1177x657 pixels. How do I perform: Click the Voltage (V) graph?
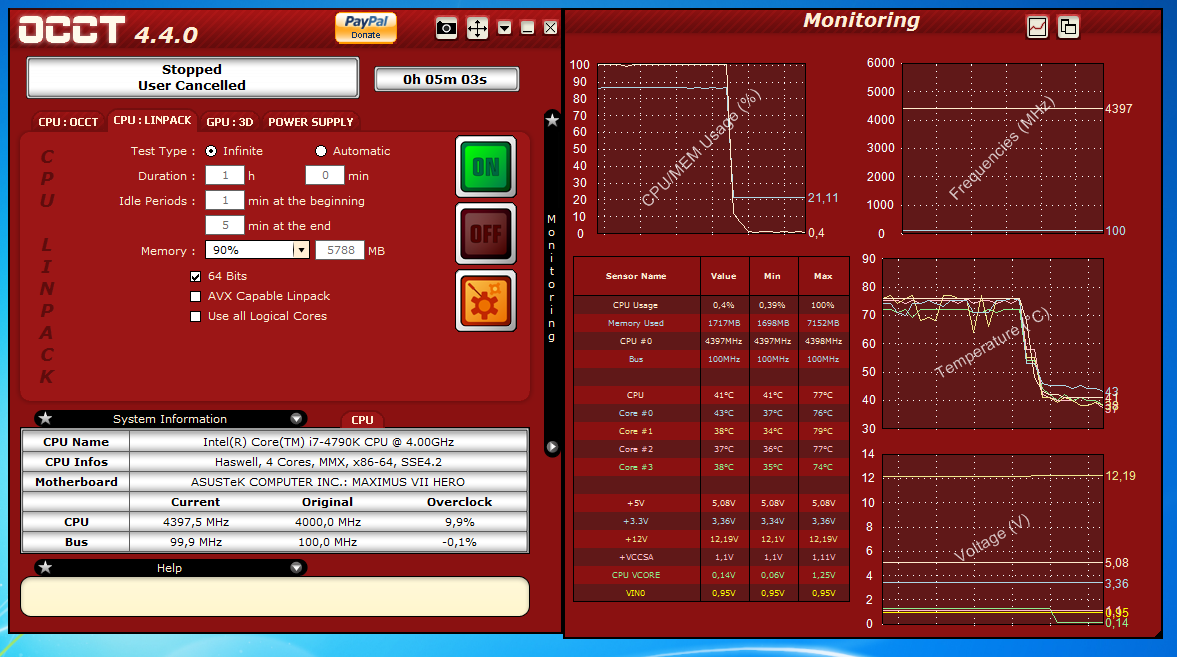992,539
